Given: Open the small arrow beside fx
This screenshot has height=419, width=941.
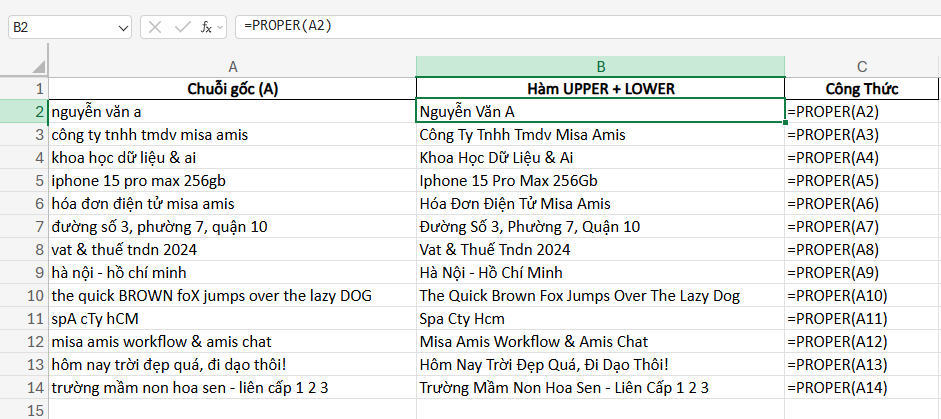Looking at the screenshot, I should [221, 27].
